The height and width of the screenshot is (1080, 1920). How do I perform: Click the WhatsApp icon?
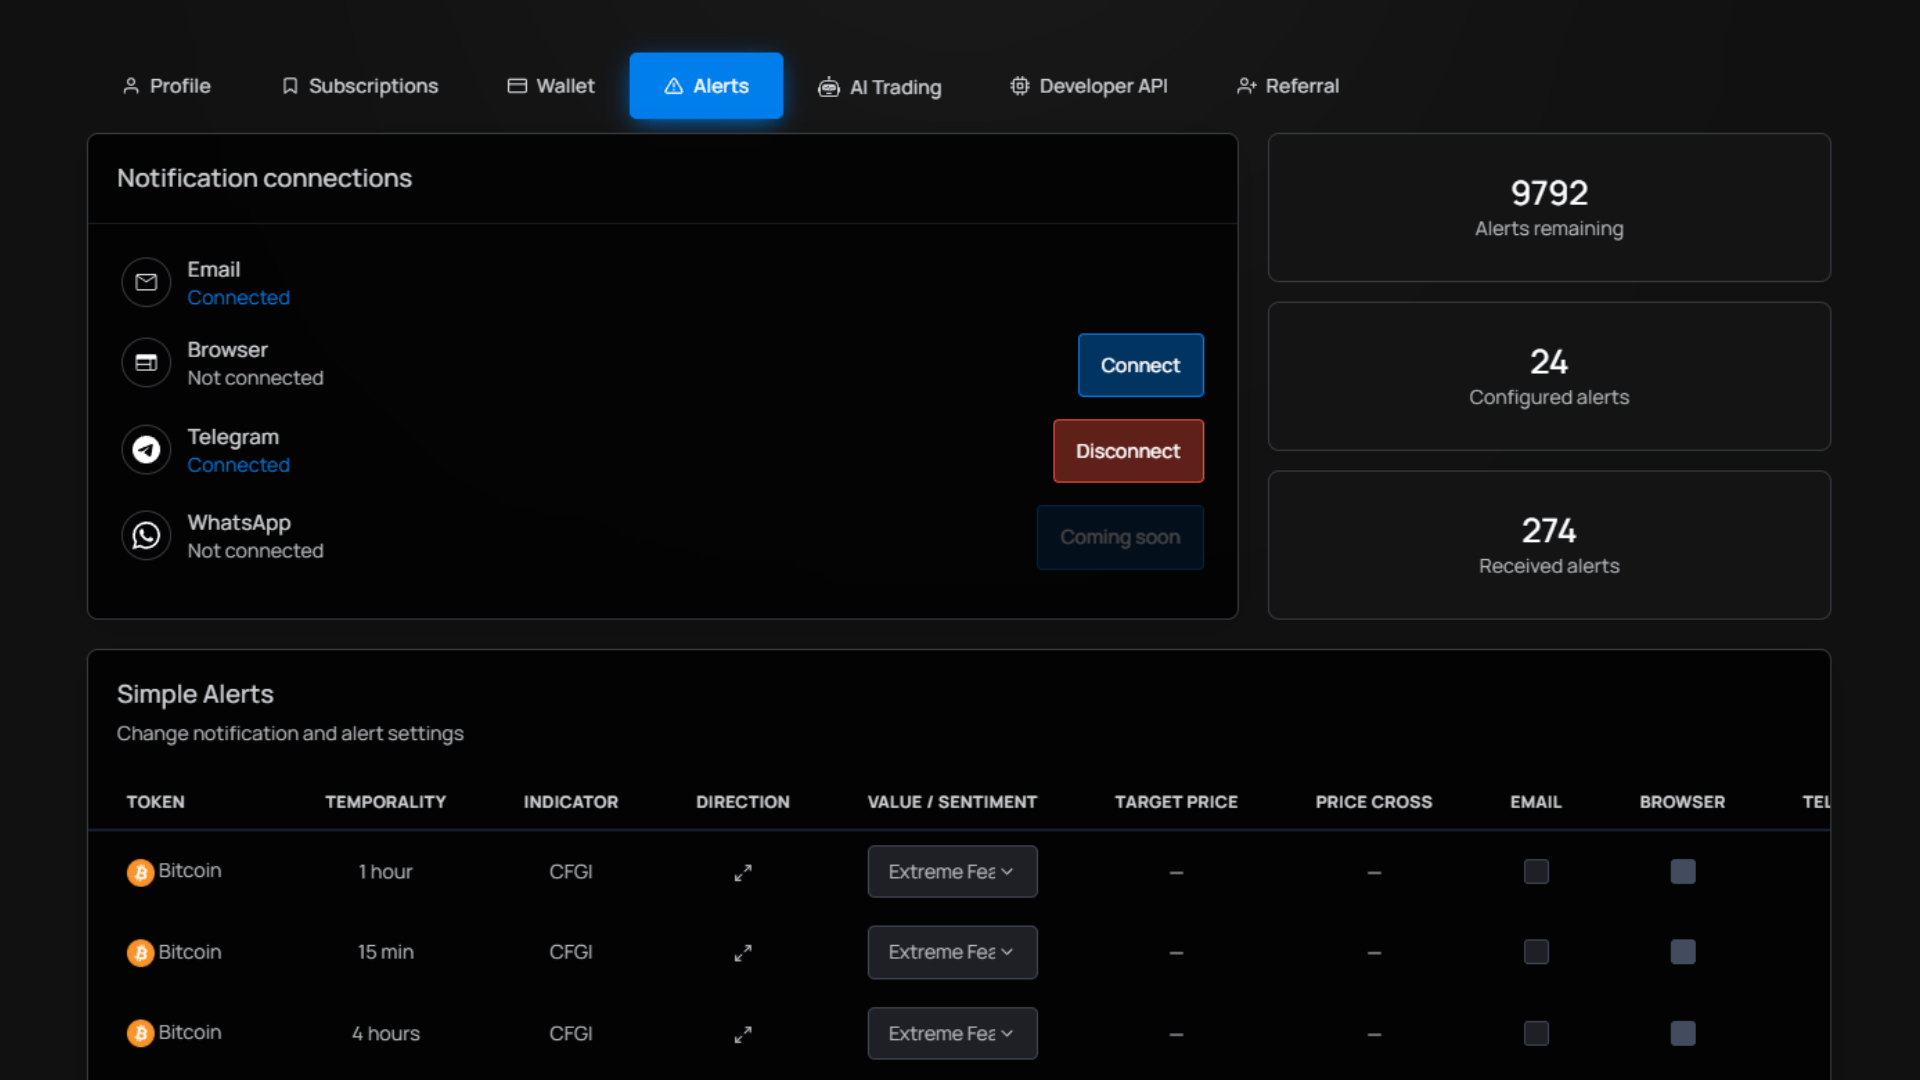pos(146,535)
